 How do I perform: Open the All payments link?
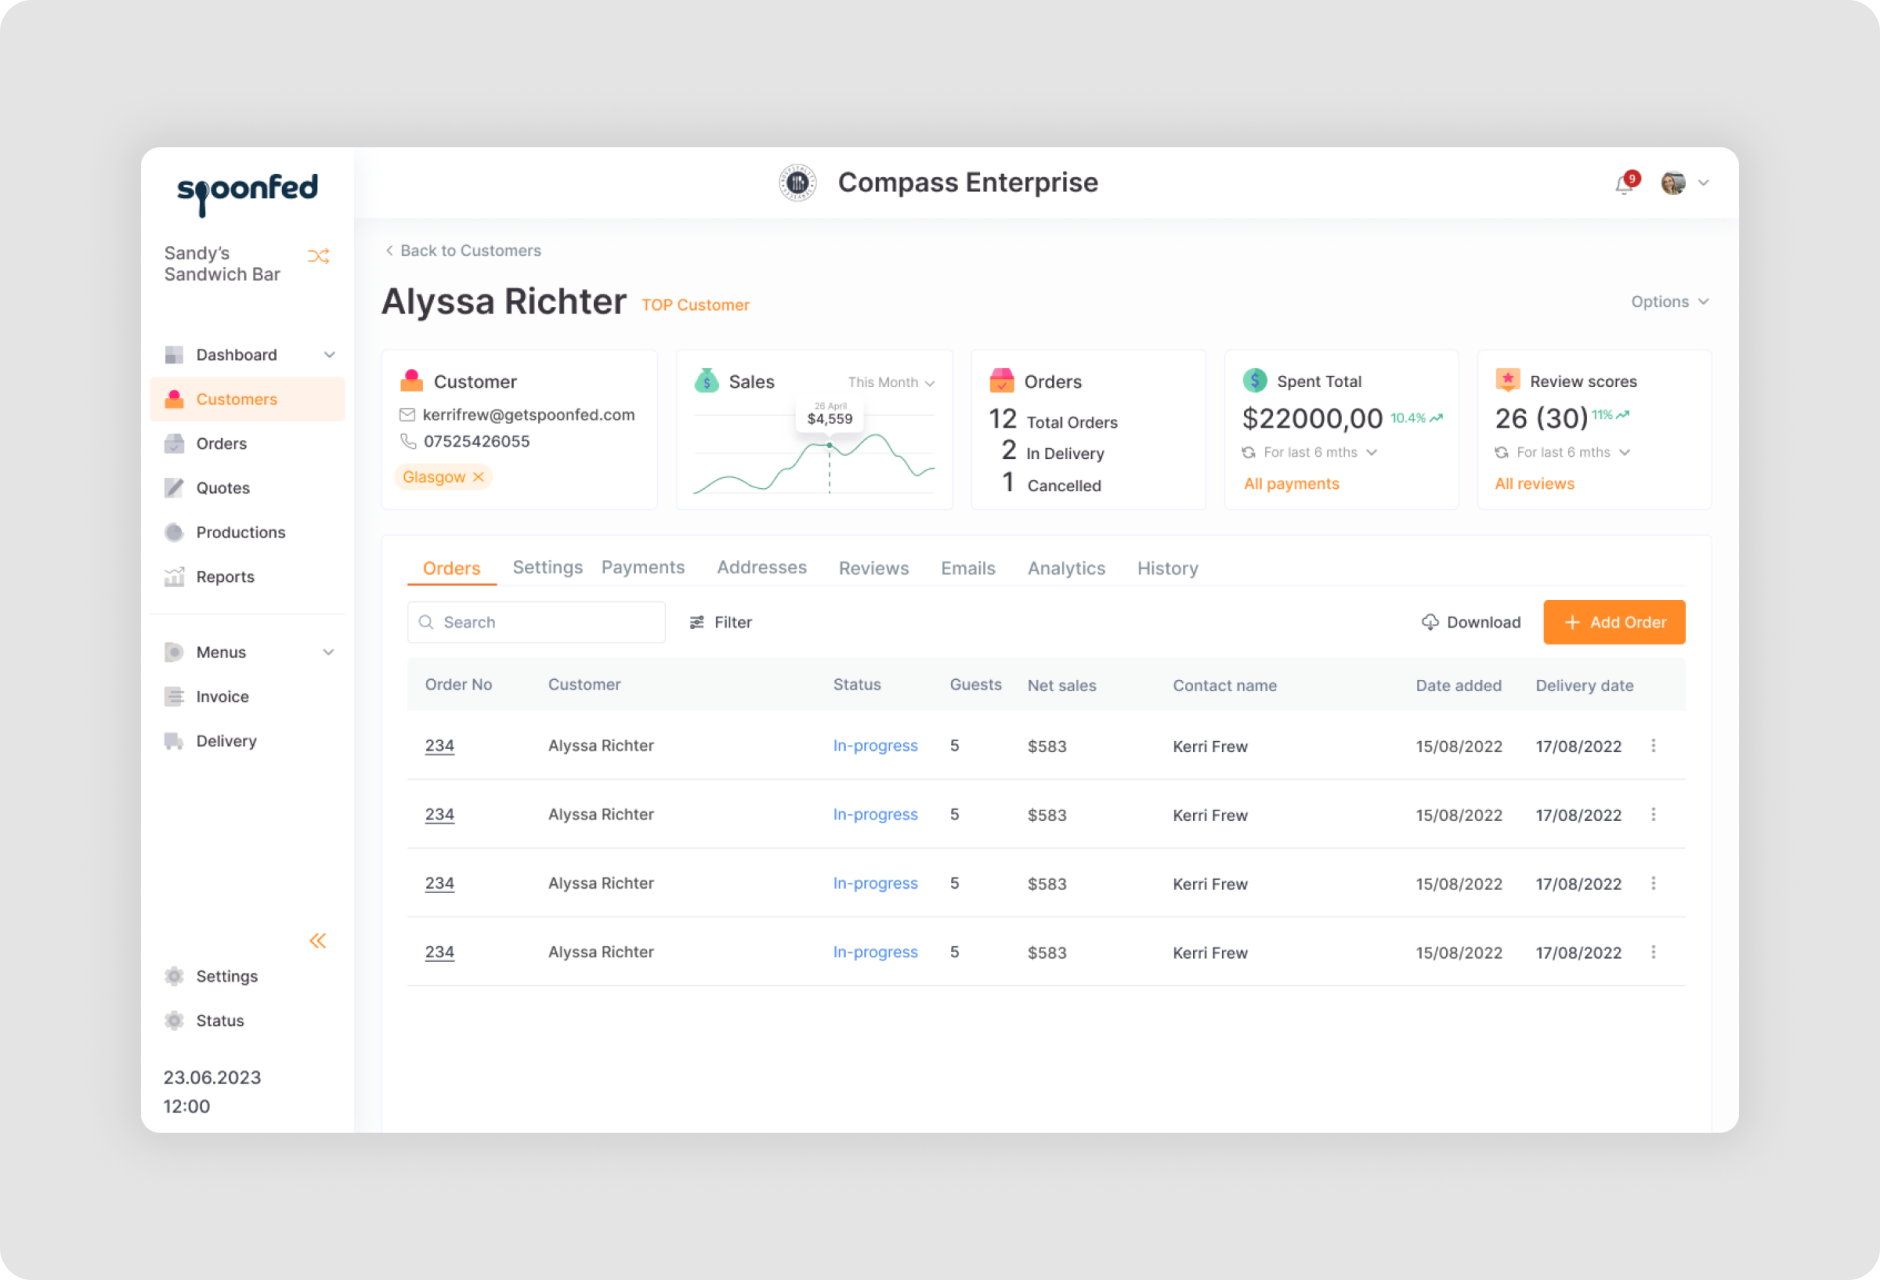click(x=1291, y=484)
